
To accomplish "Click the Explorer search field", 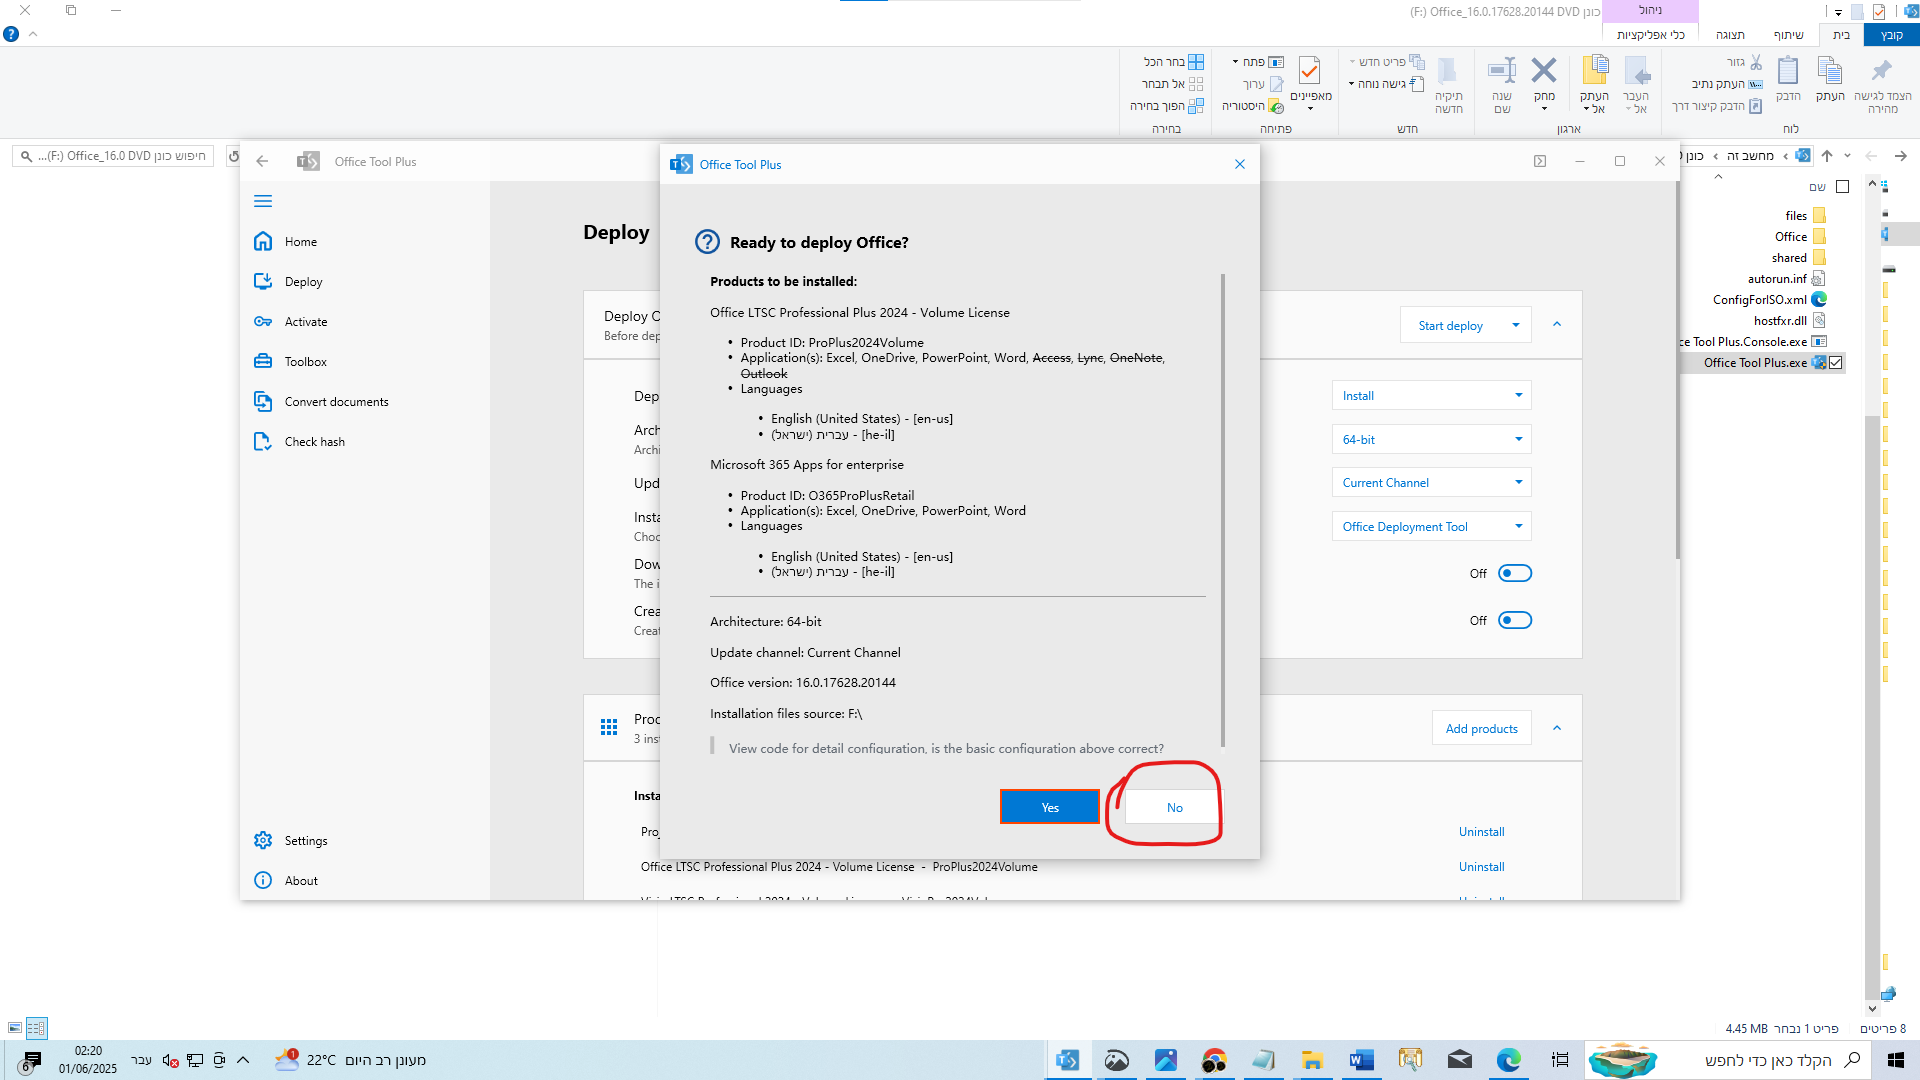I will pyautogui.click(x=113, y=156).
